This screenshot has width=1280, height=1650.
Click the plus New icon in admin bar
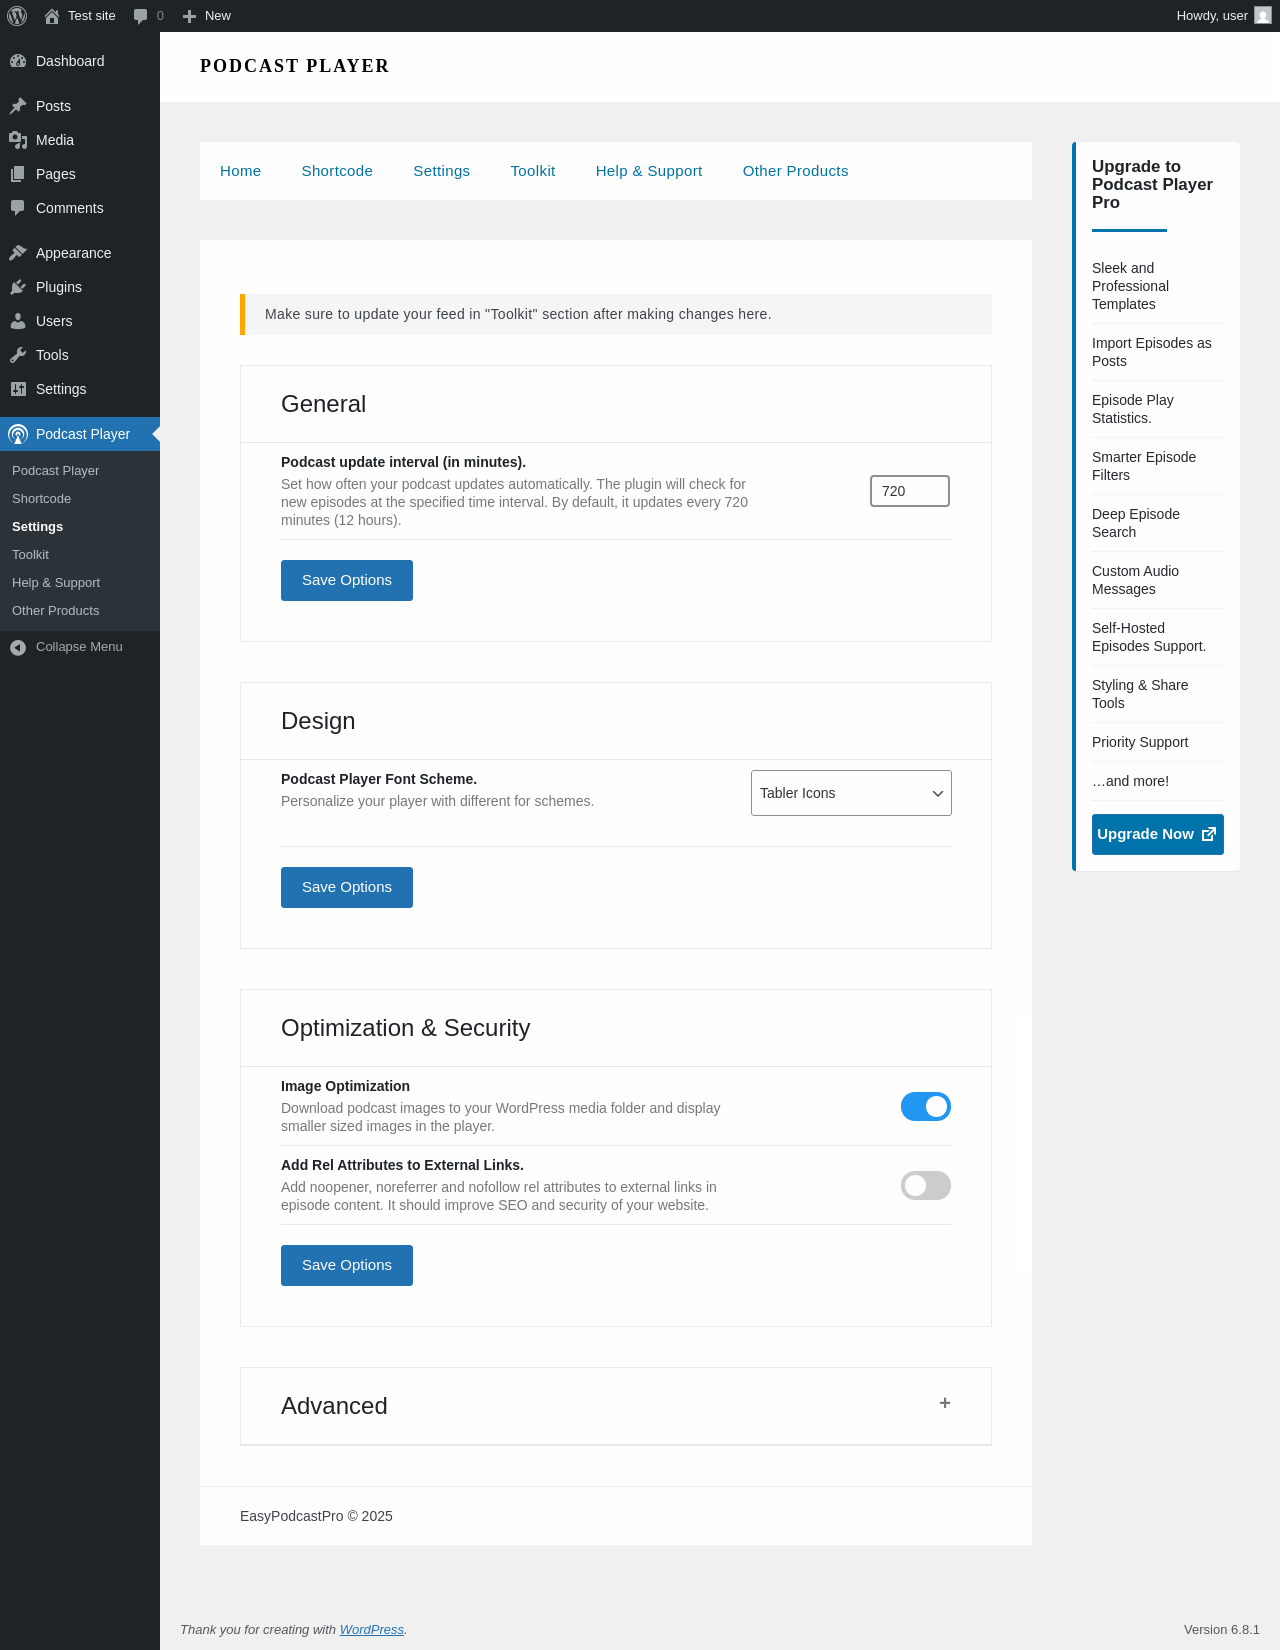point(189,16)
